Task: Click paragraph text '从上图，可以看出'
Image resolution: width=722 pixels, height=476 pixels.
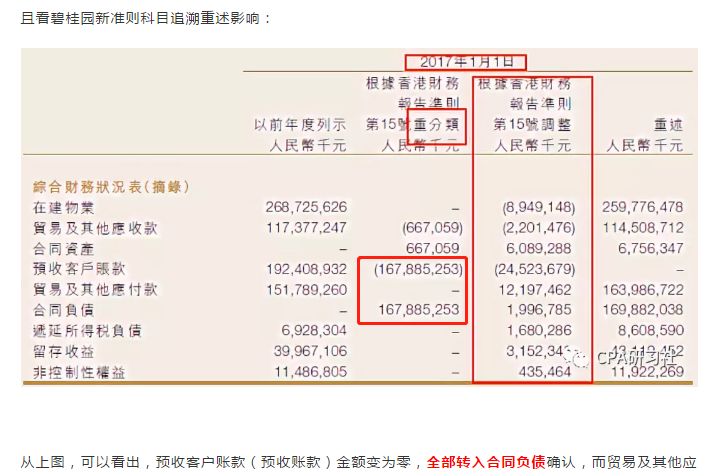Action: [x=80, y=462]
